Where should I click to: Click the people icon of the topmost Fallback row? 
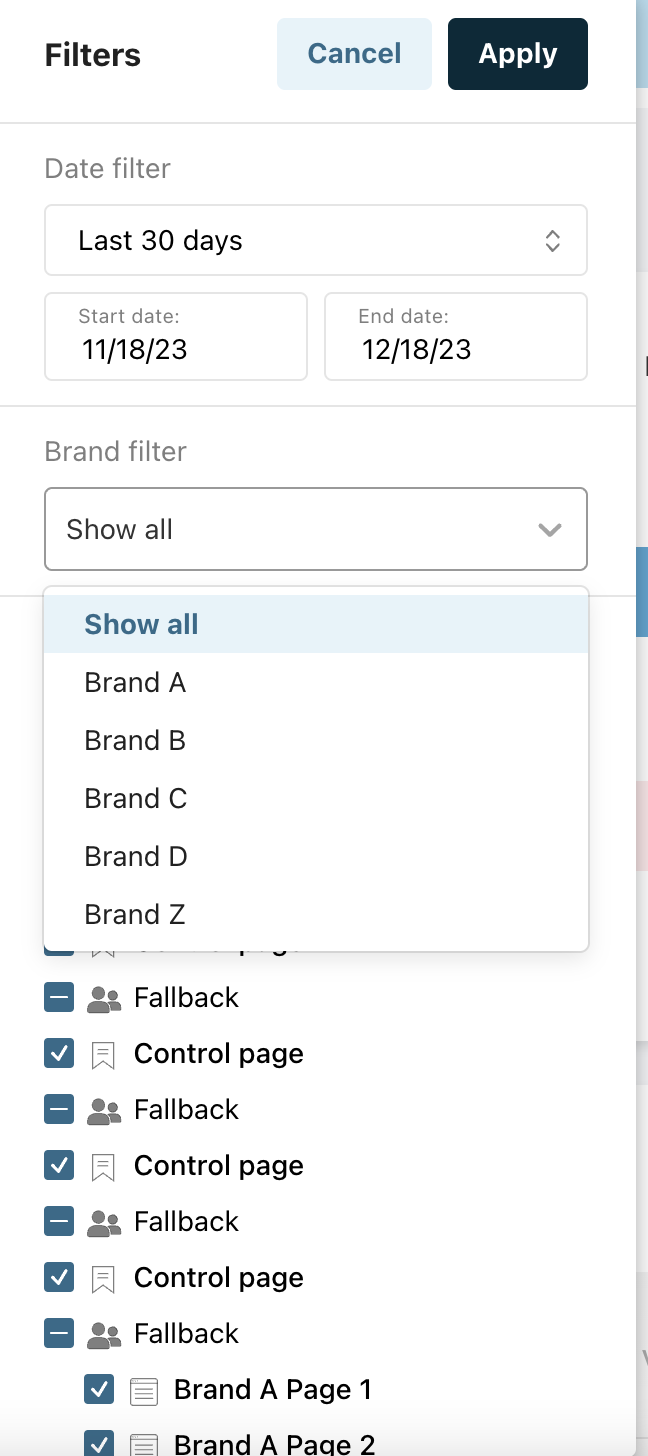pyautogui.click(x=104, y=998)
